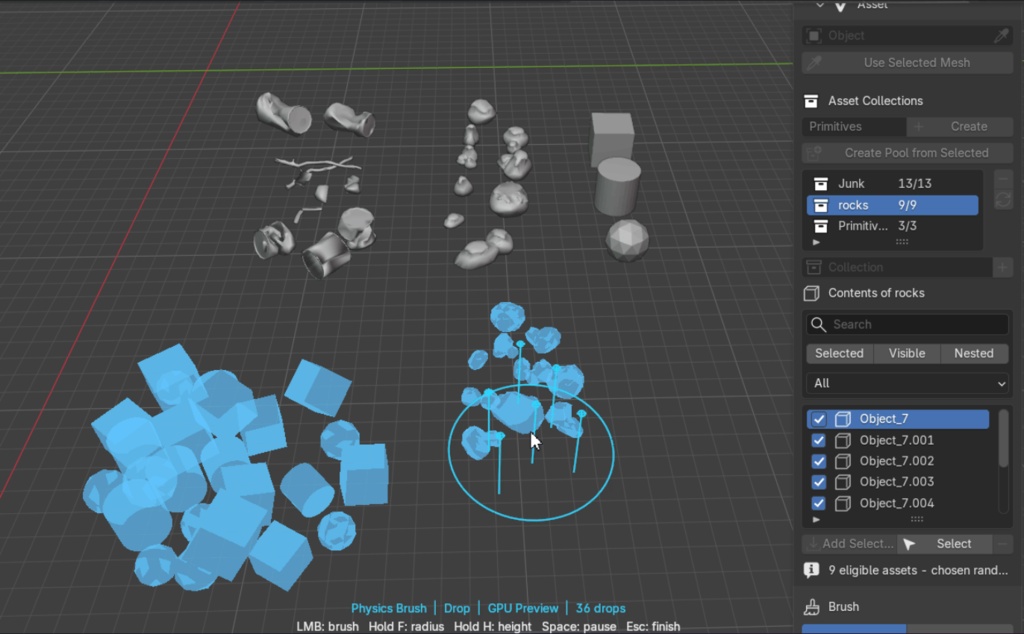Image resolution: width=1024 pixels, height=634 pixels.
Task: Click the gray icosphere in the viewport
Action: coord(627,240)
